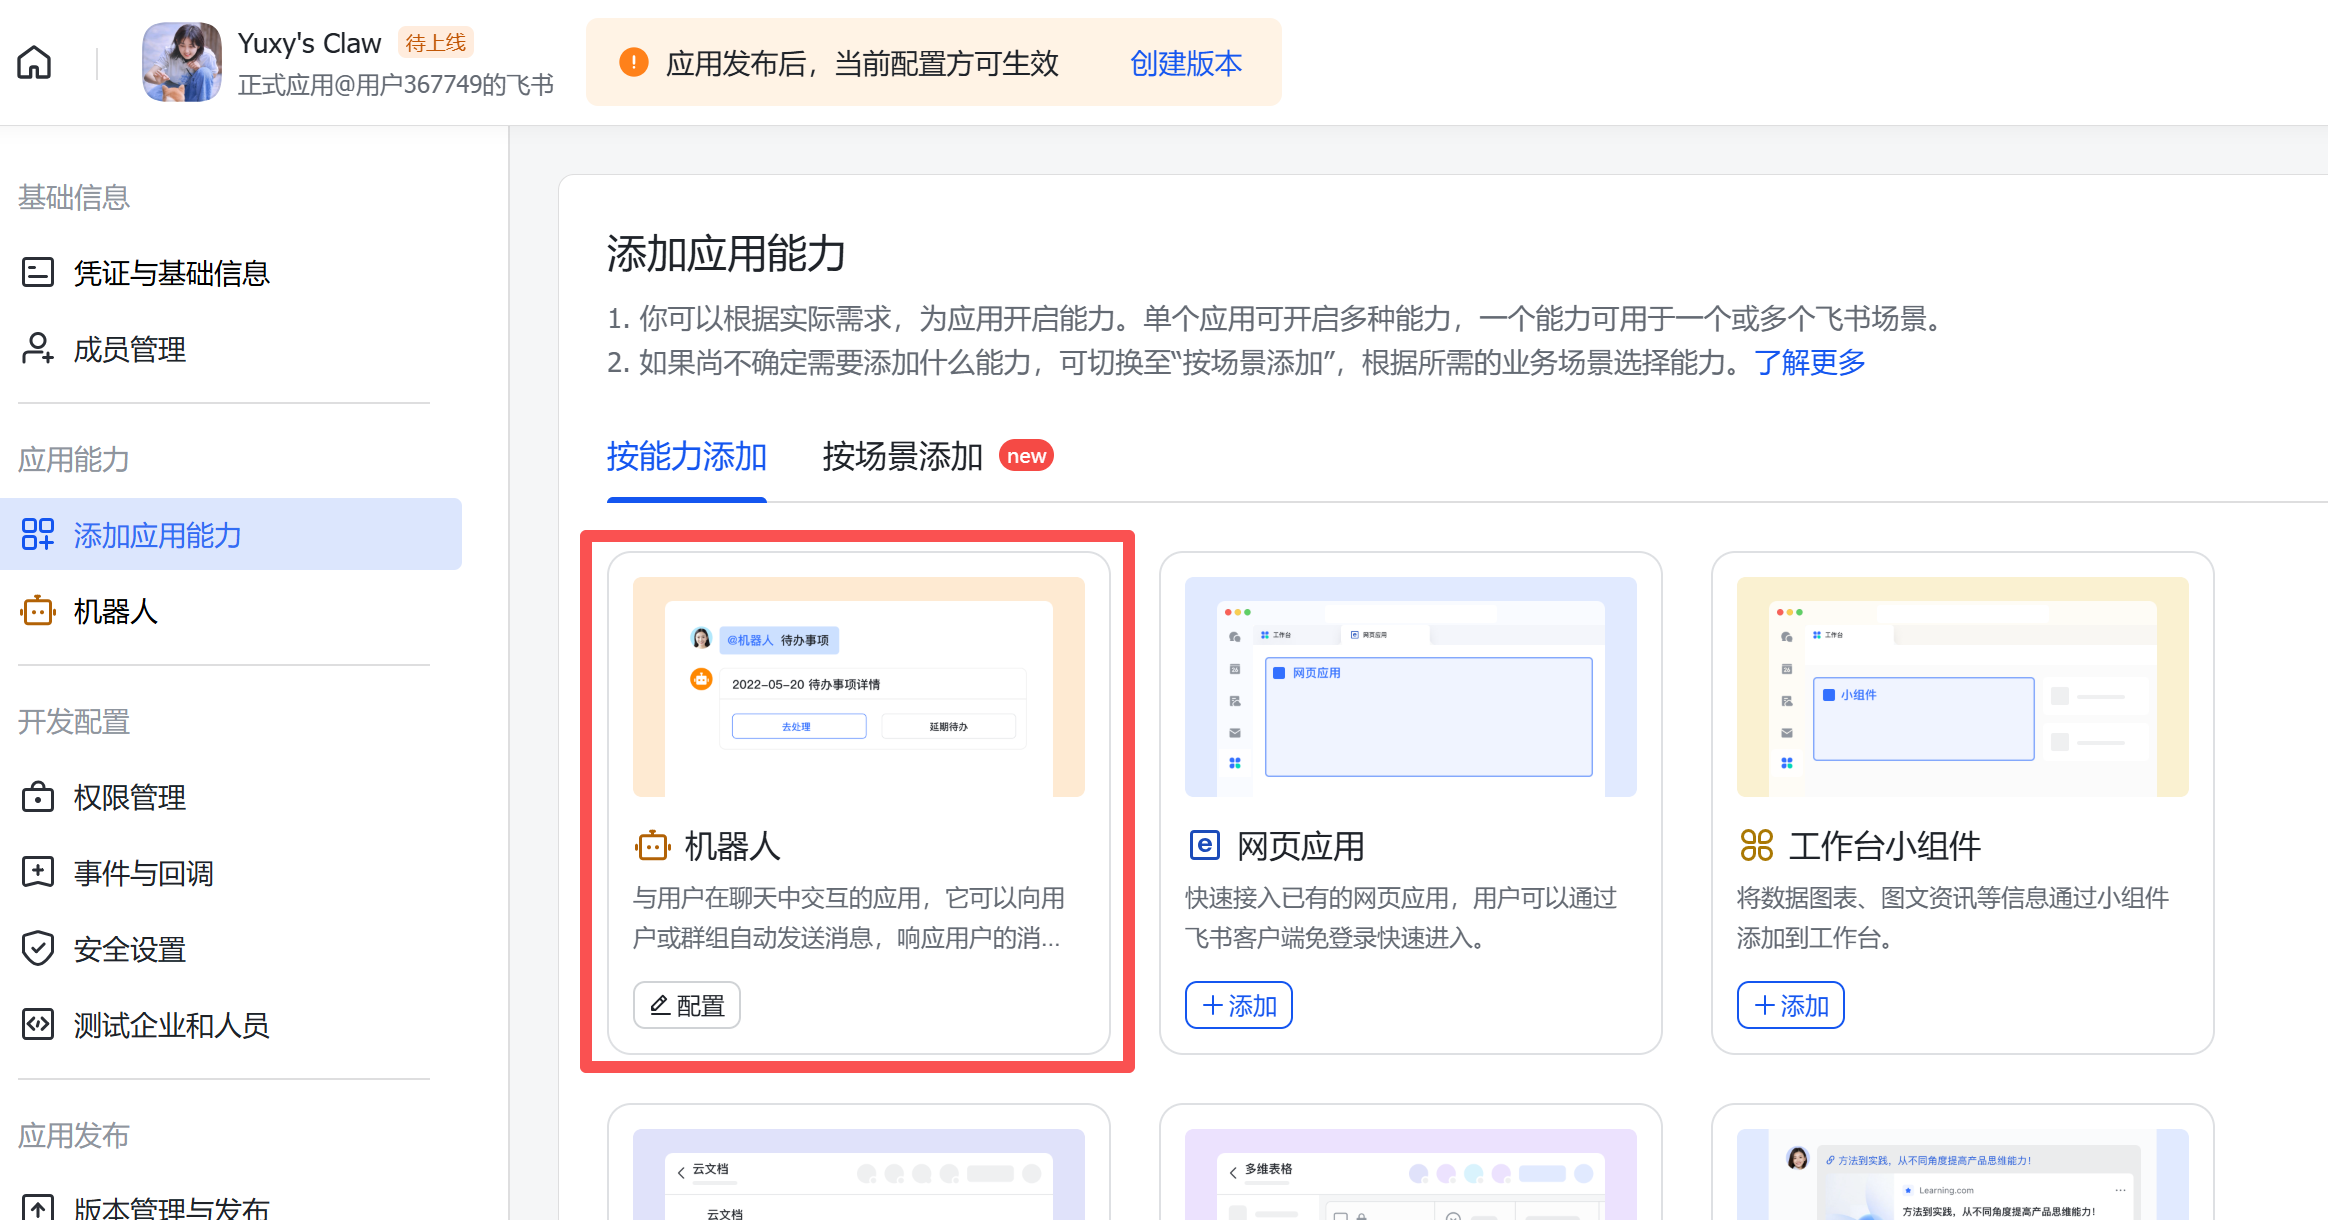Click 添加 button under 工作台小组件

click(x=1790, y=1005)
